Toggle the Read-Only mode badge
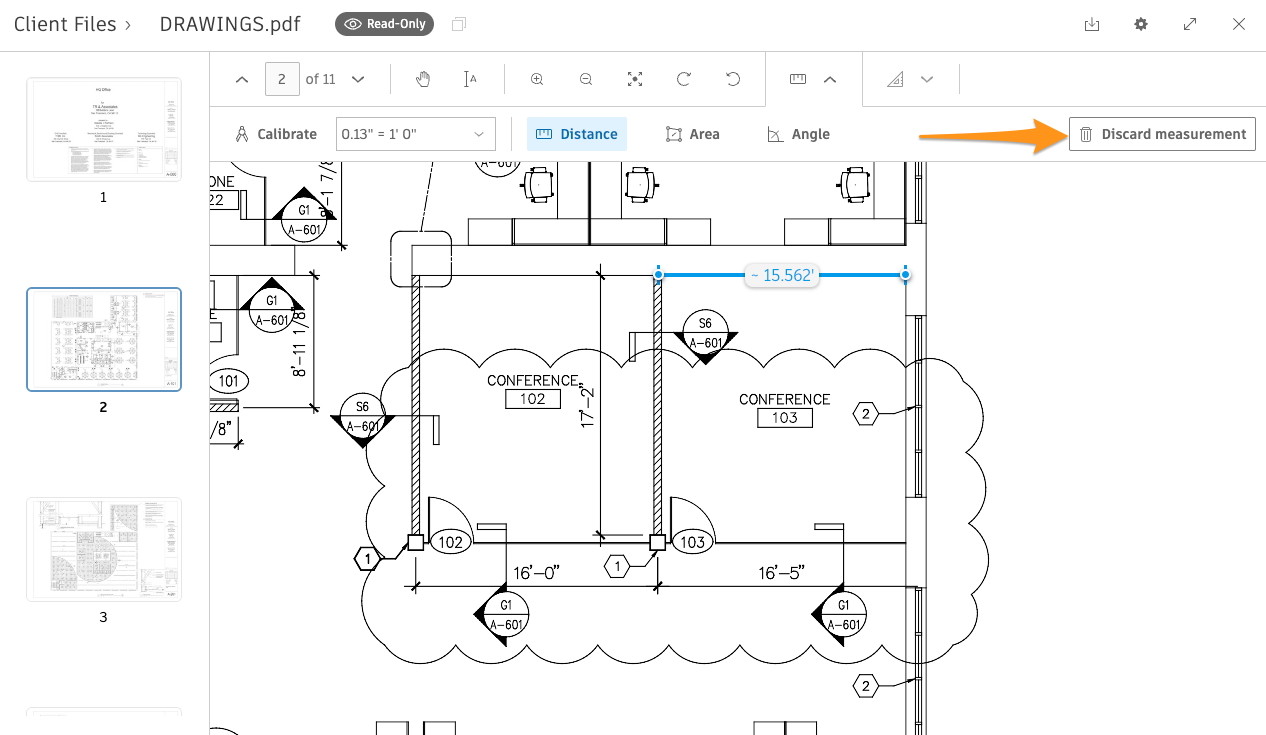 (x=384, y=23)
